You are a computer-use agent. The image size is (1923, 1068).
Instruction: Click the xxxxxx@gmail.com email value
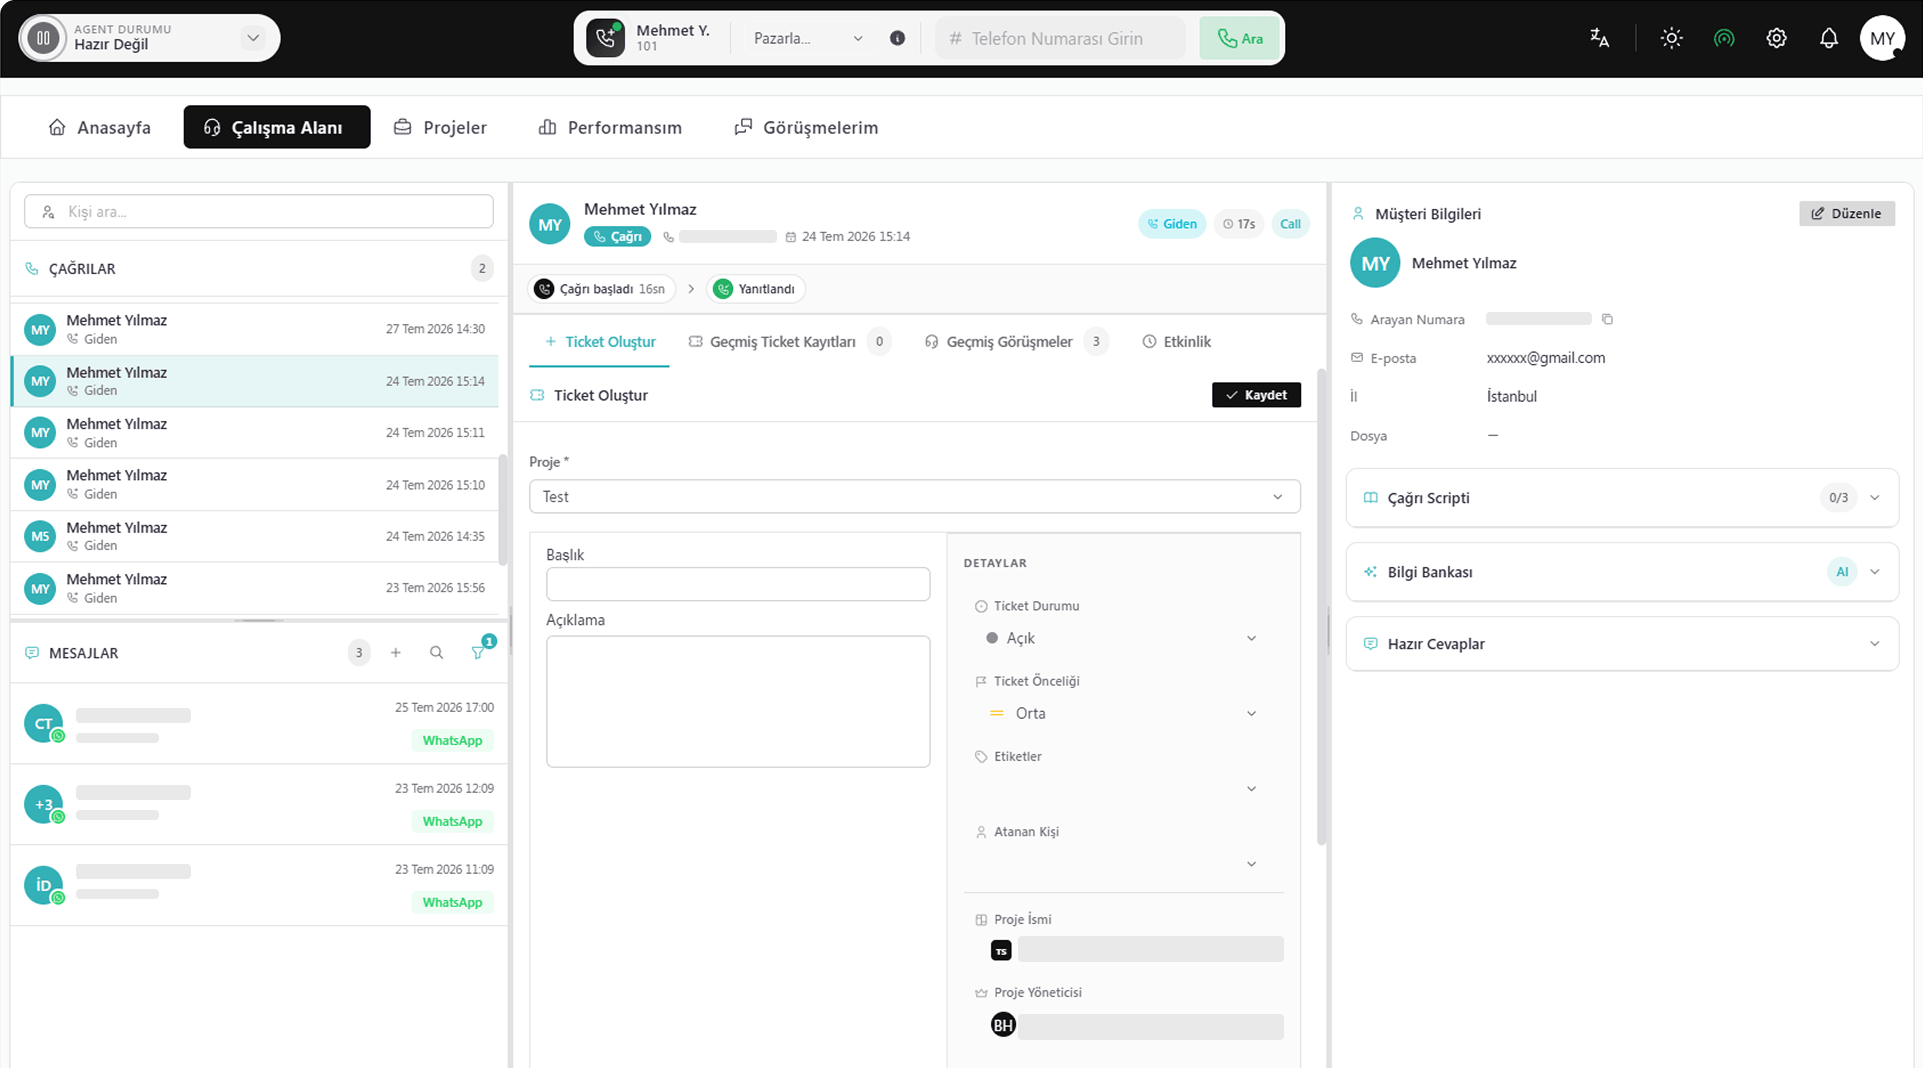tap(1545, 358)
